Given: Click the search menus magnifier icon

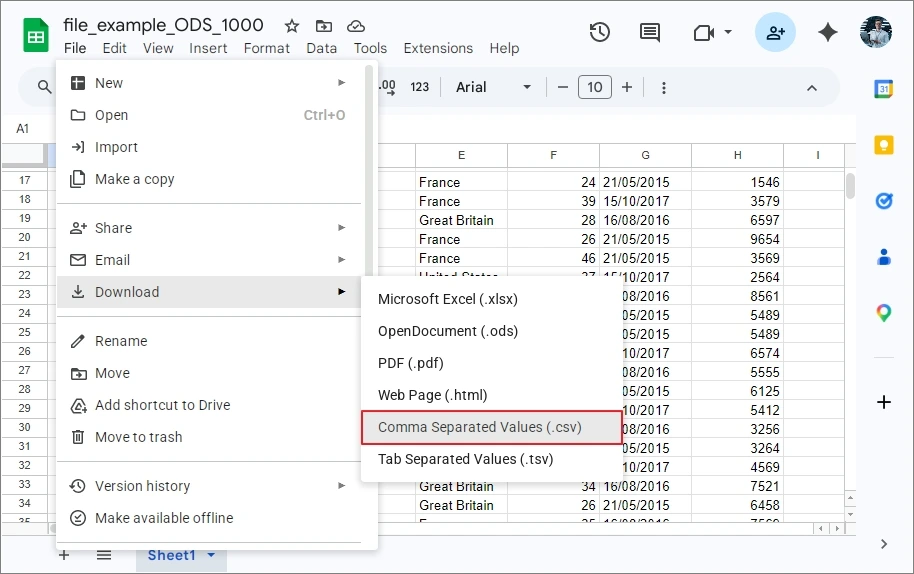Looking at the screenshot, I should 44,87.
